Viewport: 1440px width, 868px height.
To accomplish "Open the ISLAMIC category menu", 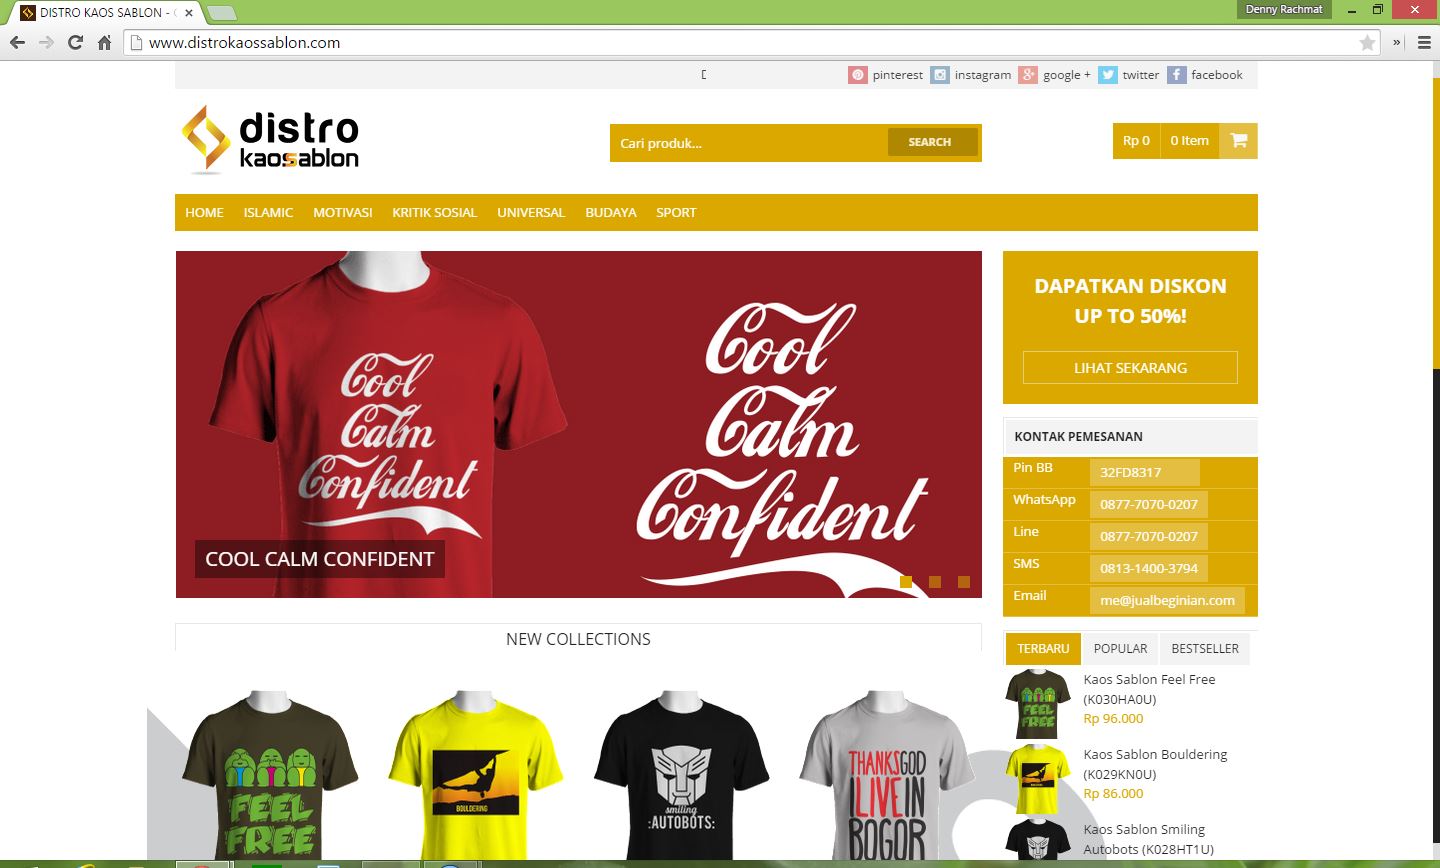I will (268, 212).
